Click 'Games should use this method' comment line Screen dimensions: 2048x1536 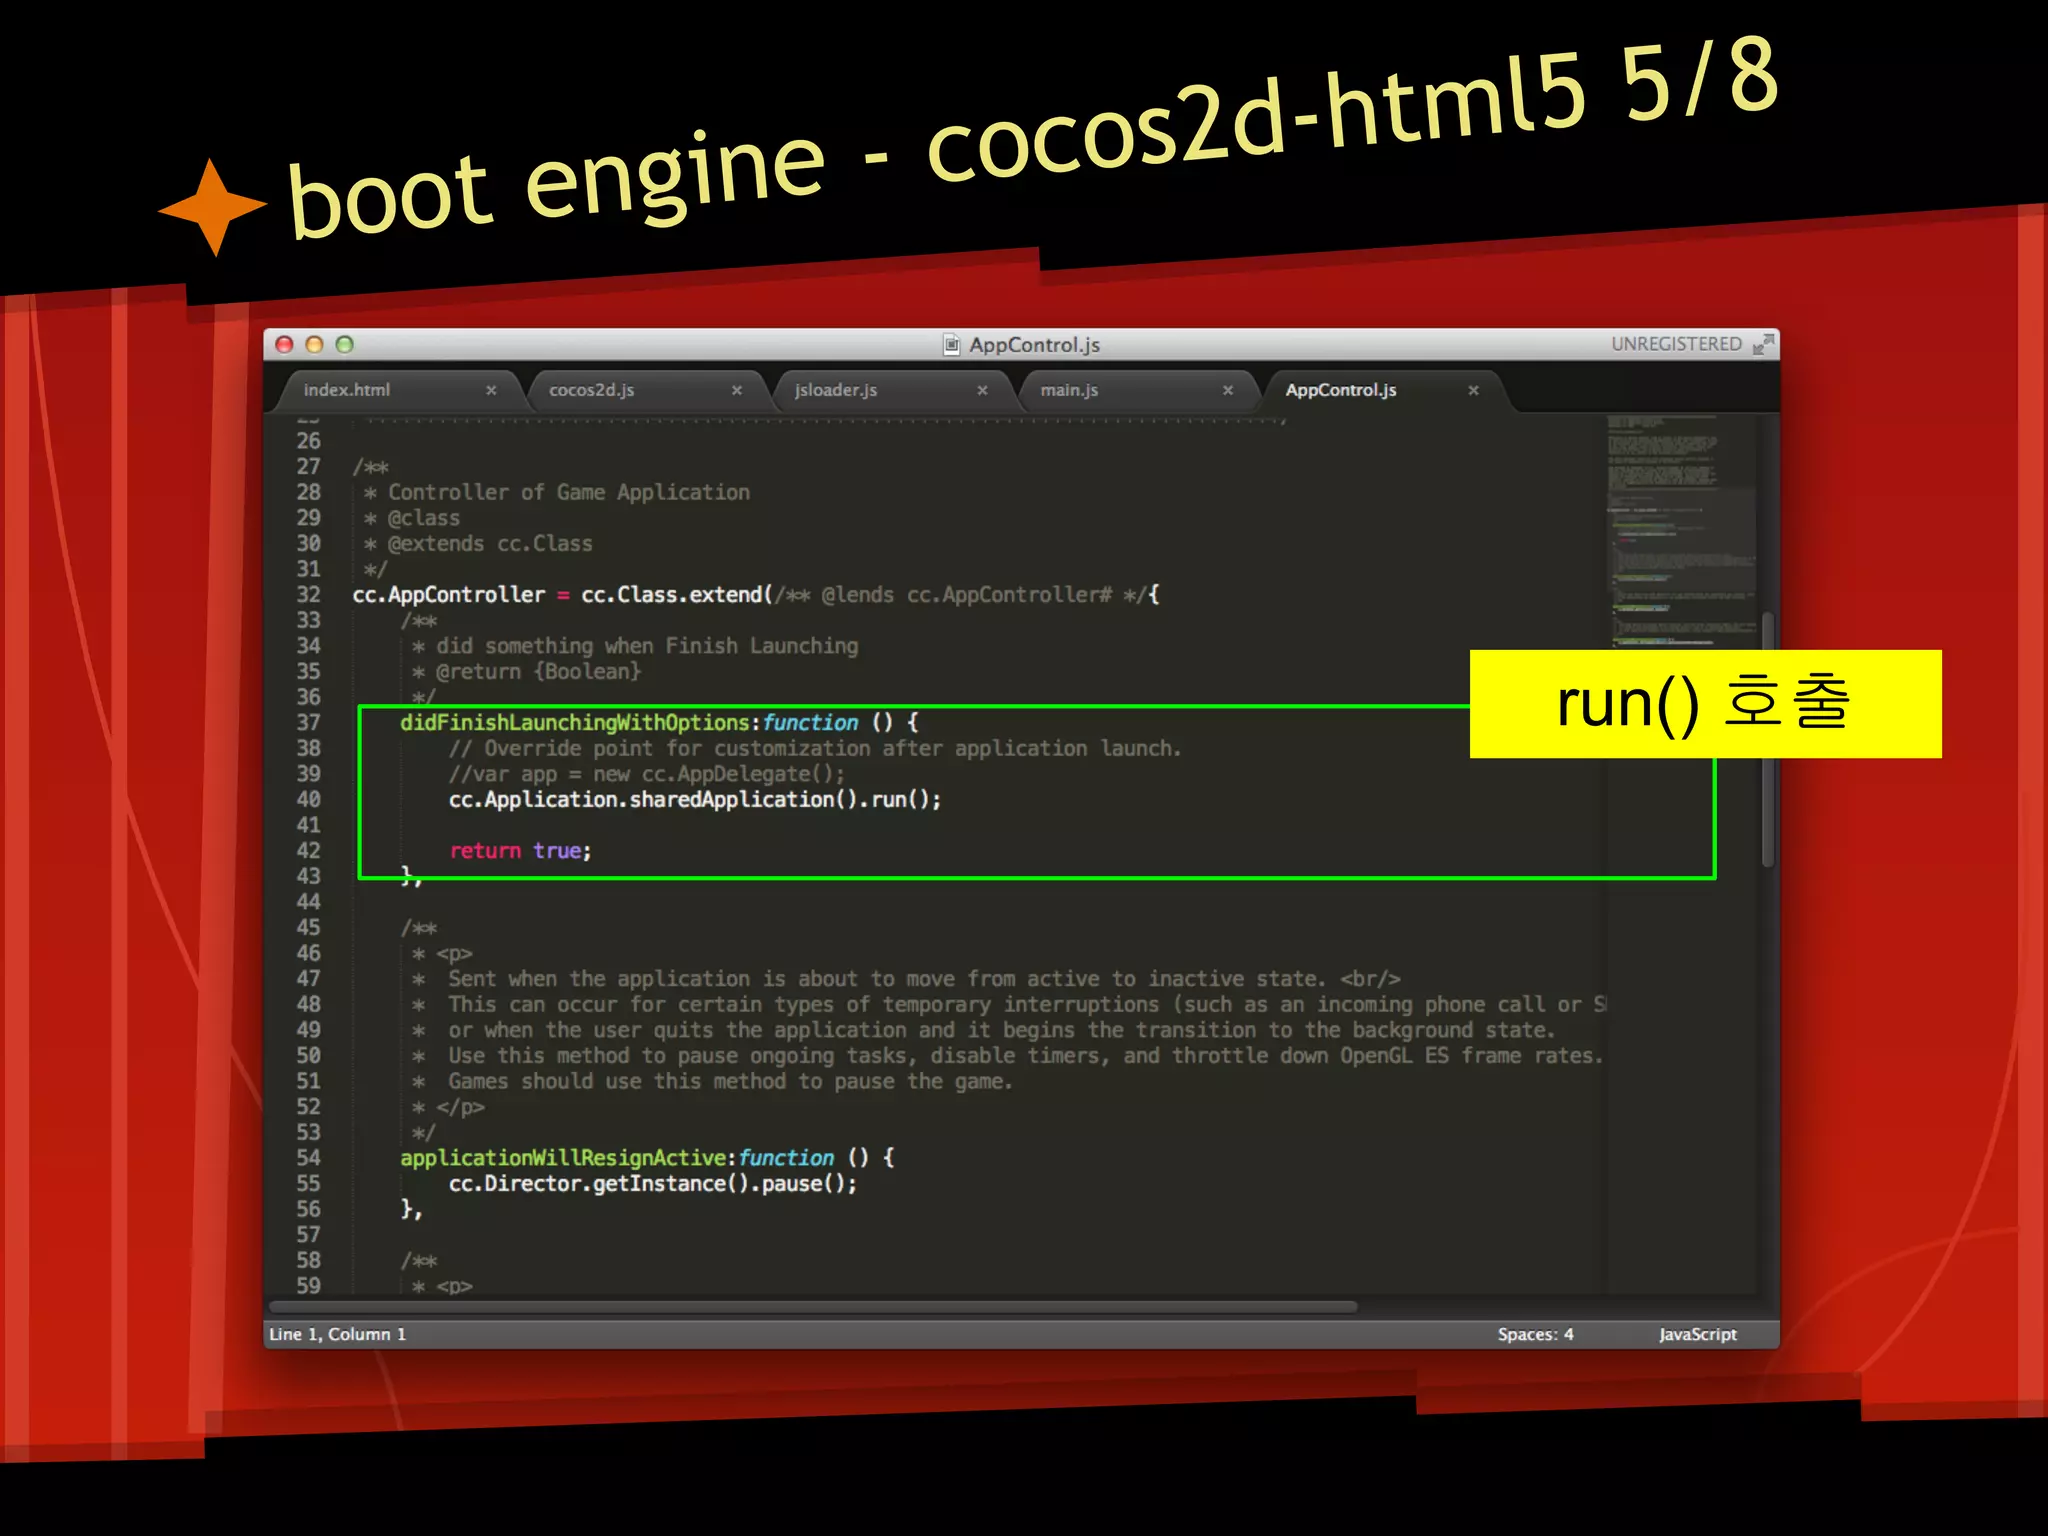730,1081
